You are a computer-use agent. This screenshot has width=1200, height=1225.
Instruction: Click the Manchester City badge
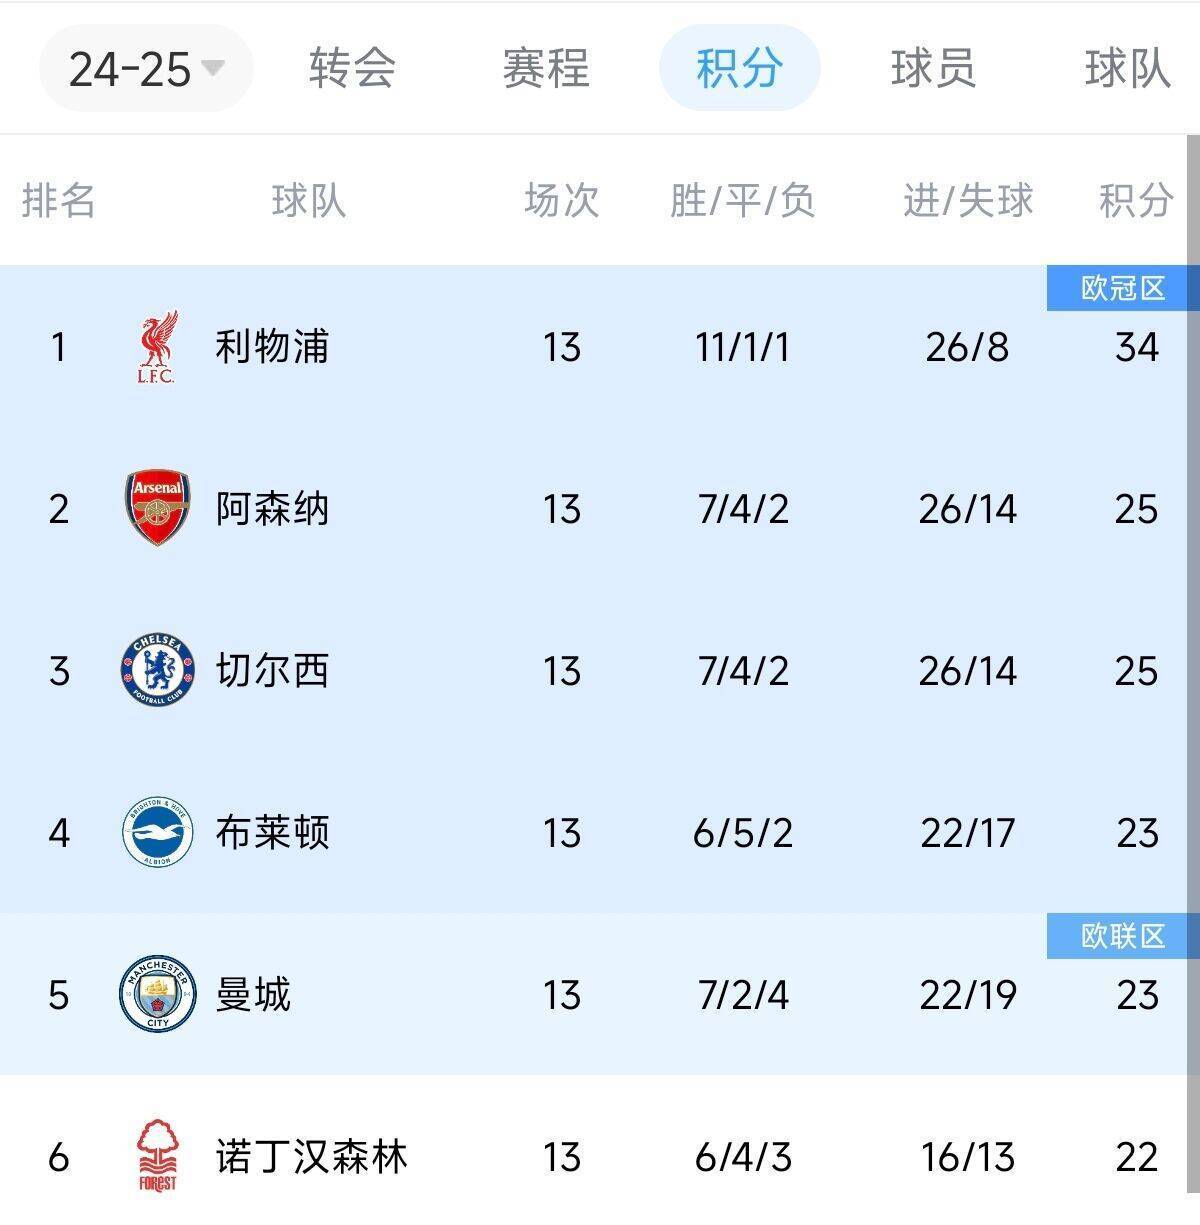[155, 994]
